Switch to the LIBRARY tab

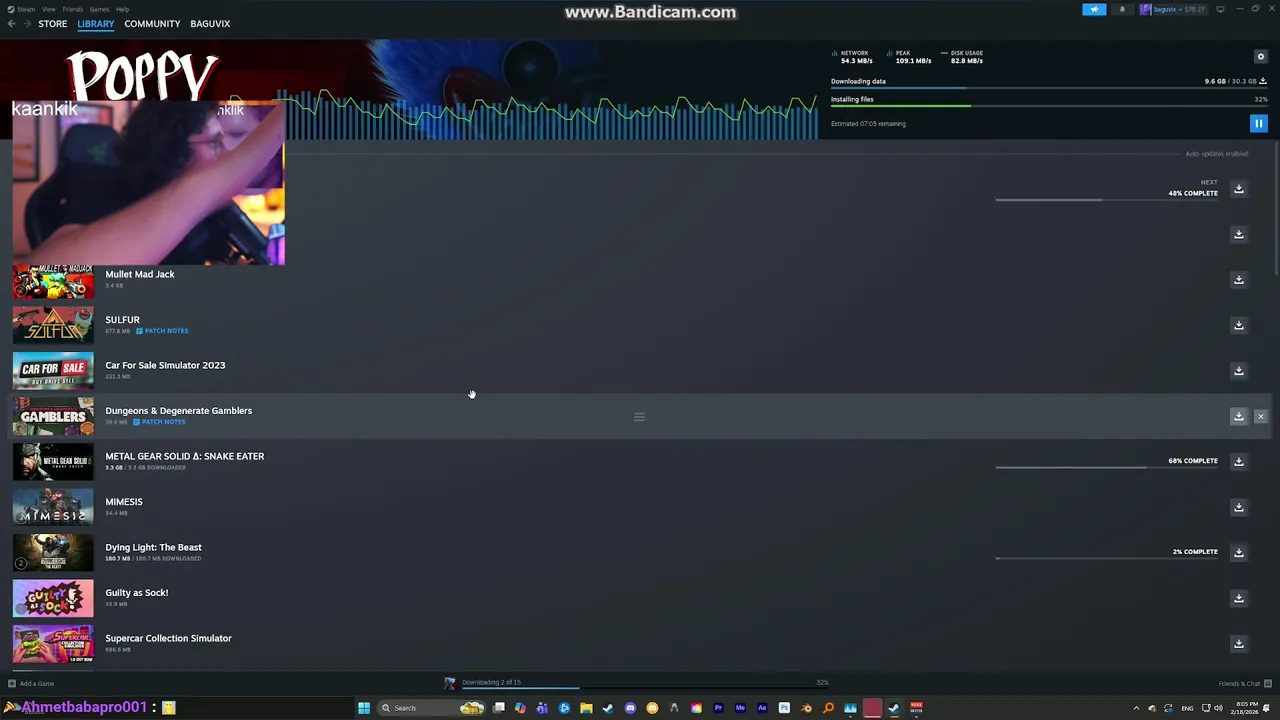[x=96, y=24]
